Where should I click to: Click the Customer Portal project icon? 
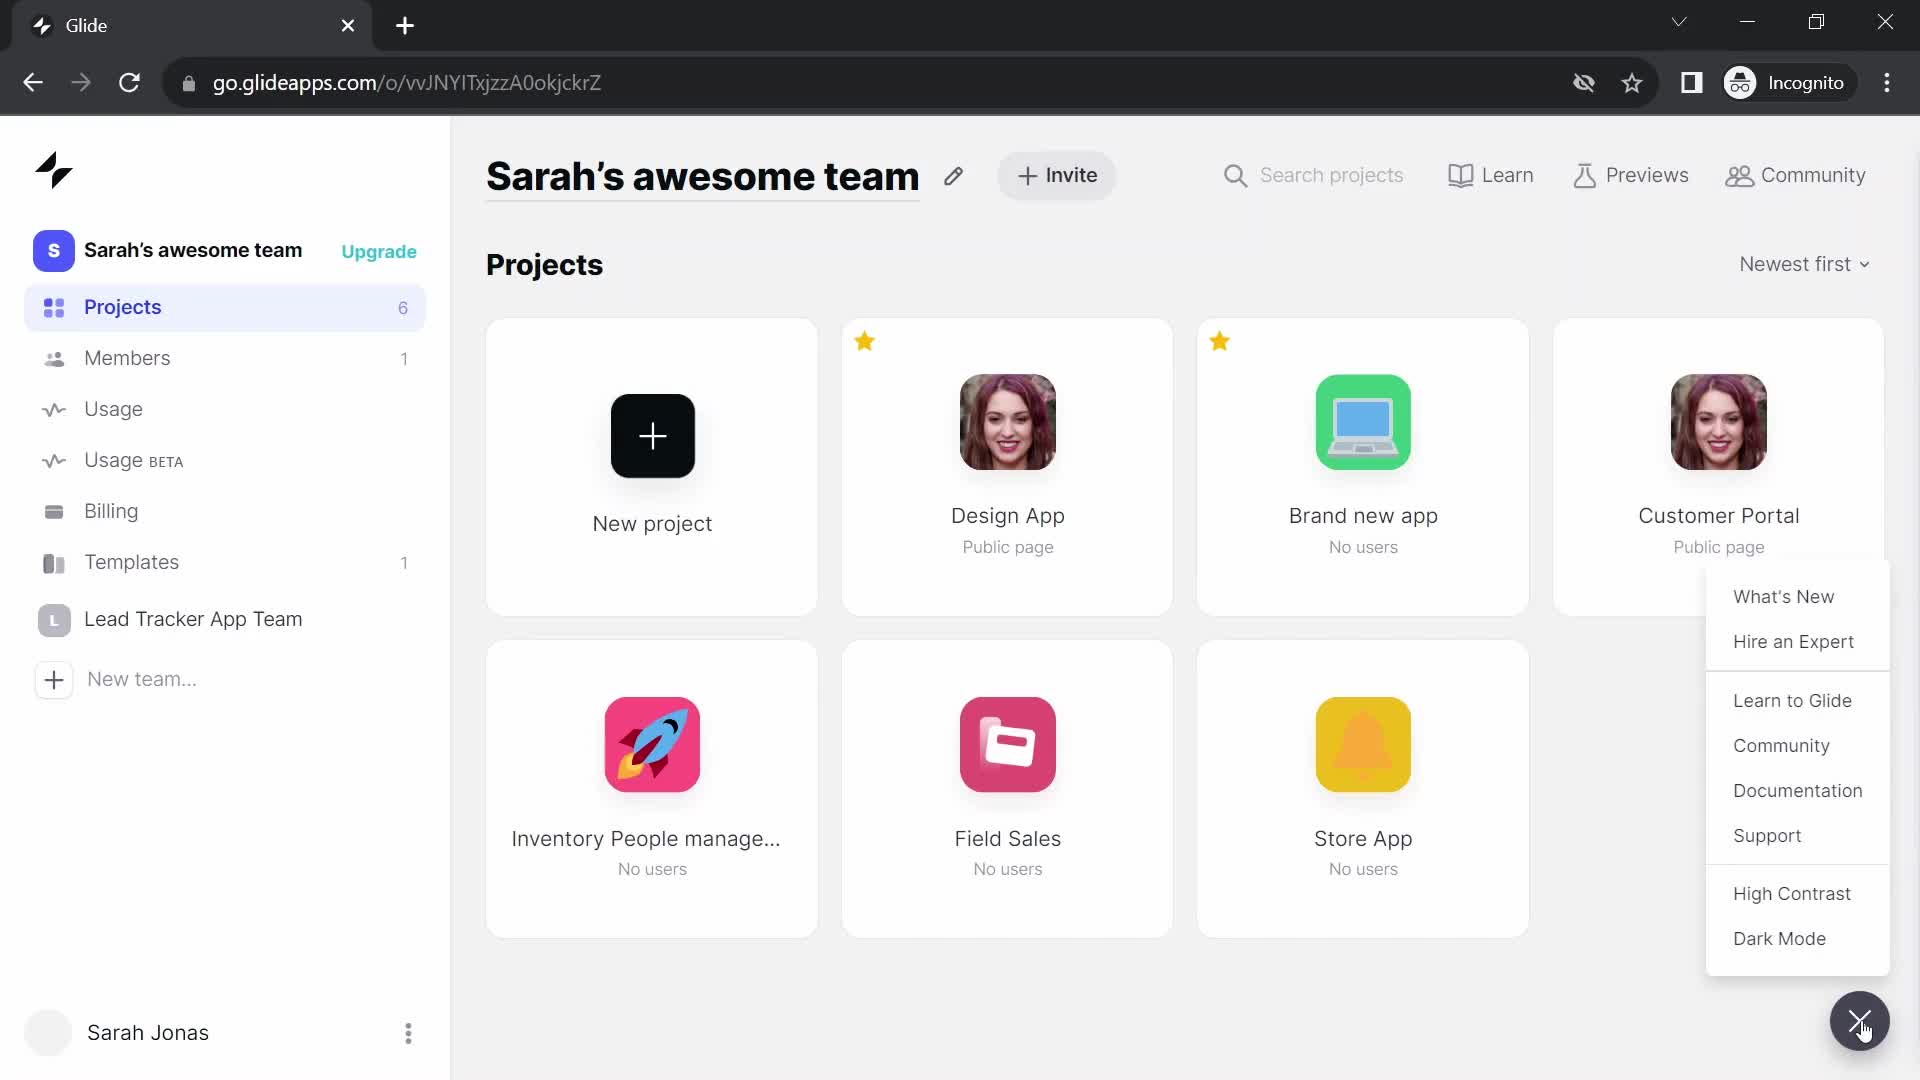pyautogui.click(x=1720, y=422)
